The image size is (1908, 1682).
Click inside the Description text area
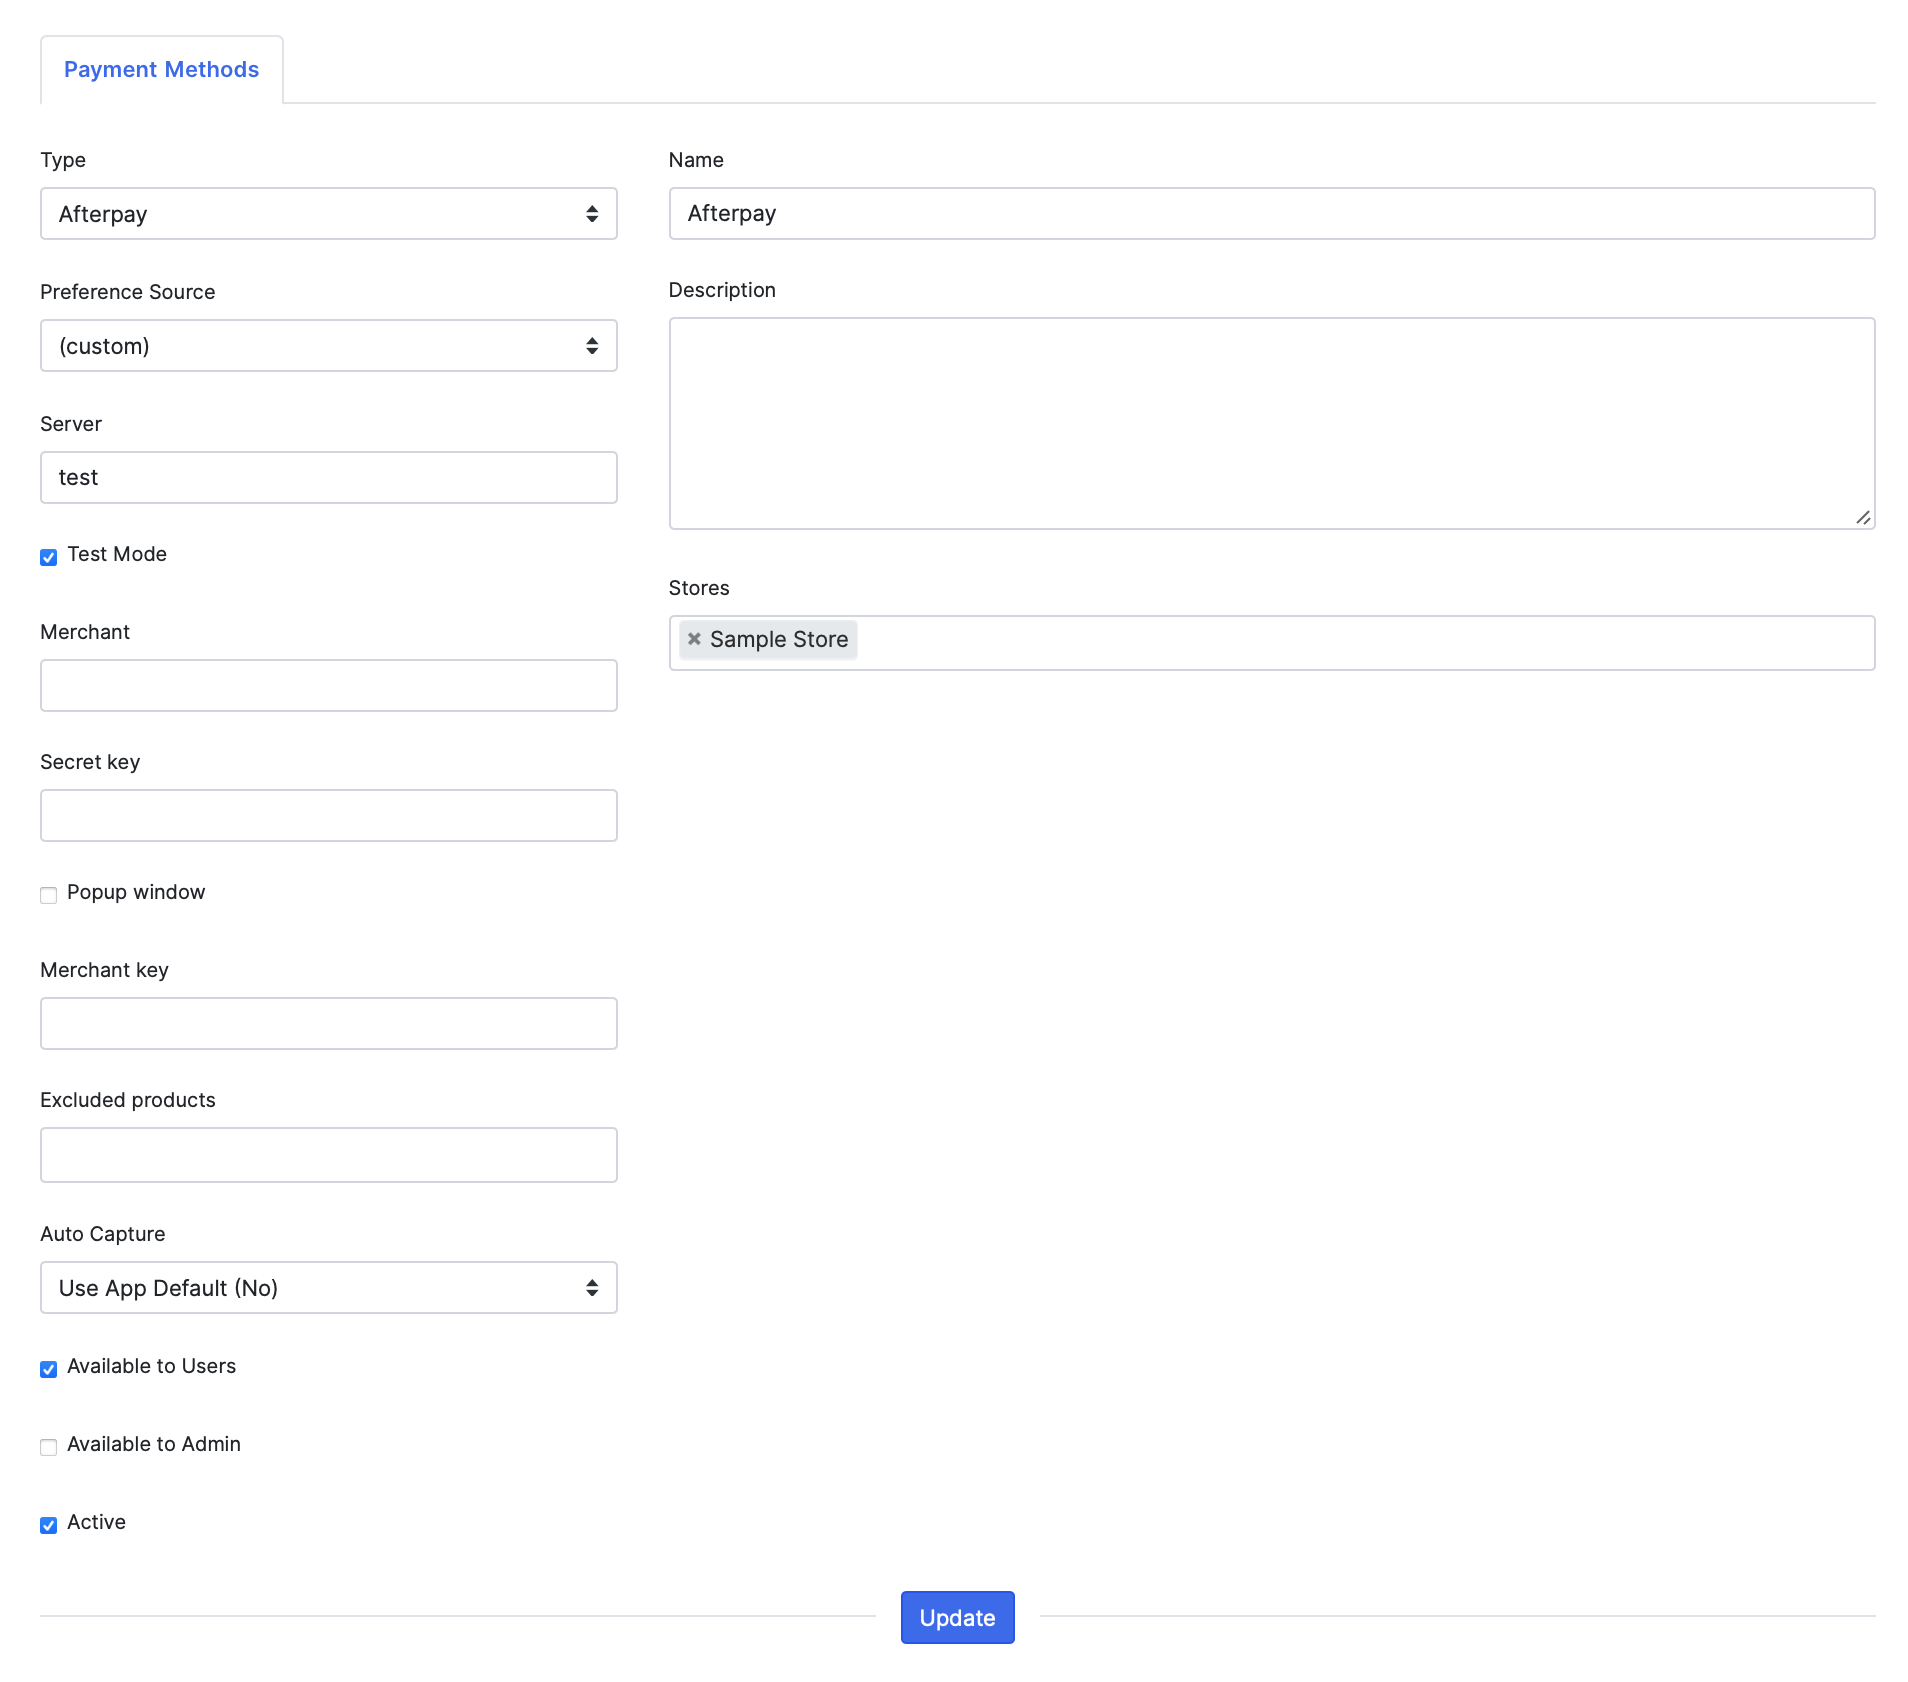(1271, 423)
